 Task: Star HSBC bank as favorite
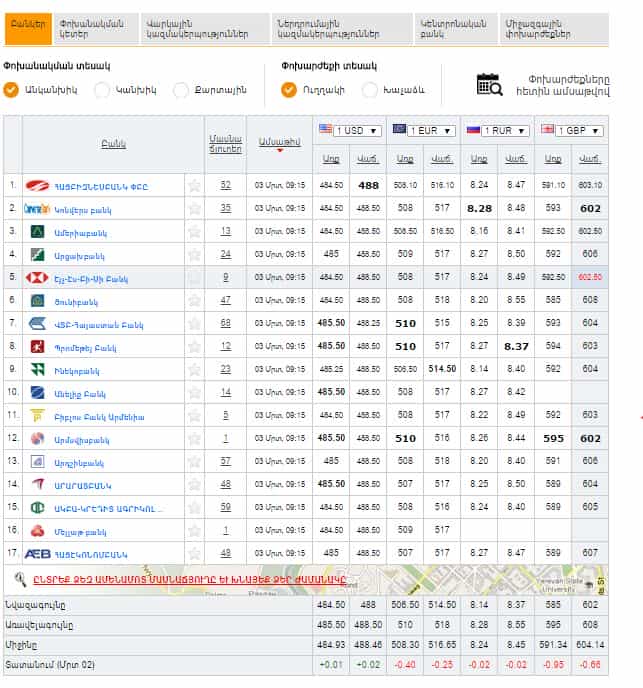[x=195, y=277]
